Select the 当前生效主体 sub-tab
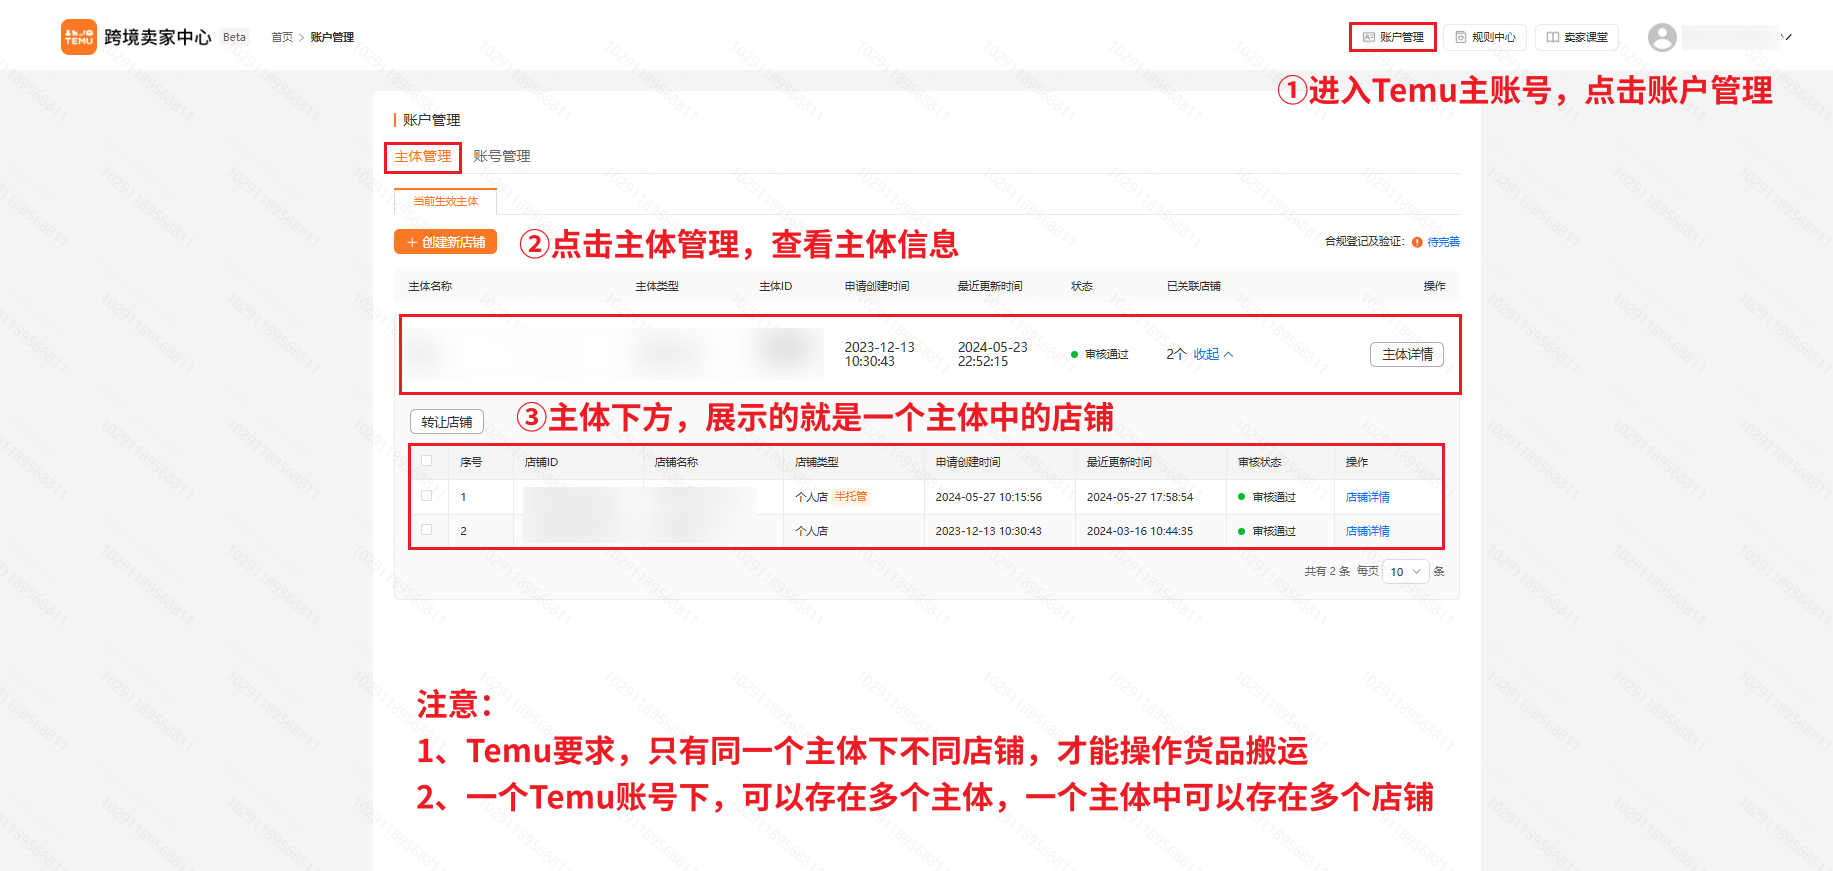 point(446,201)
